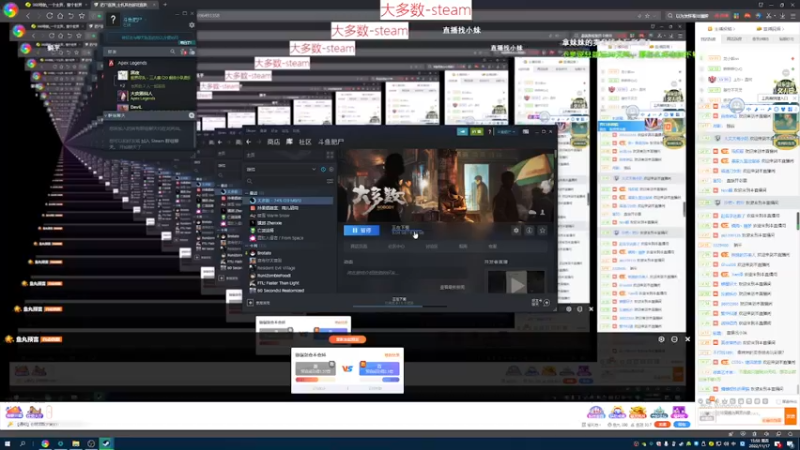The width and height of the screenshot is (800, 450).
Task: Open the Windows Start menu
Action: click(x=7, y=444)
